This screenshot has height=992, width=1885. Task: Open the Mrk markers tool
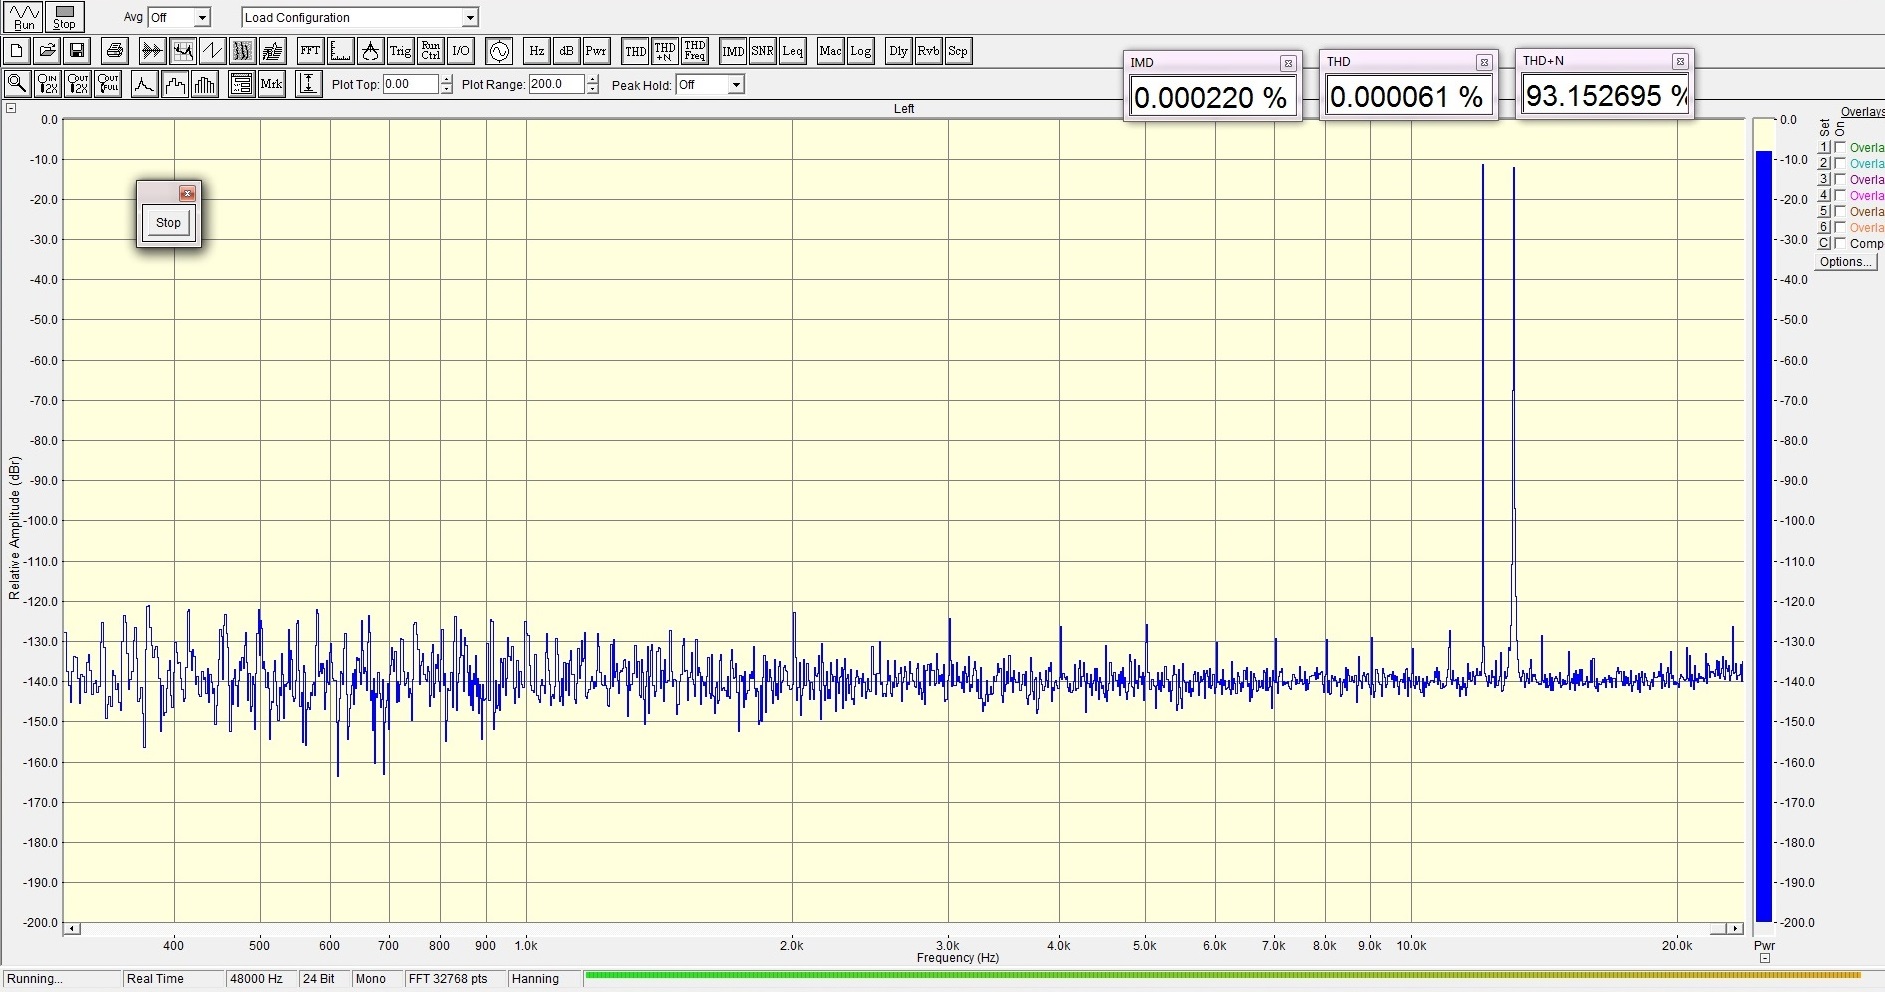pyautogui.click(x=271, y=84)
